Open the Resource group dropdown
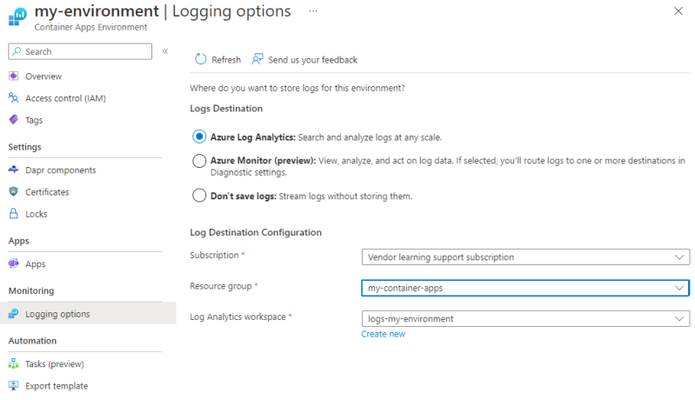Image resolution: width=695 pixels, height=400 pixels. click(x=526, y=288)
